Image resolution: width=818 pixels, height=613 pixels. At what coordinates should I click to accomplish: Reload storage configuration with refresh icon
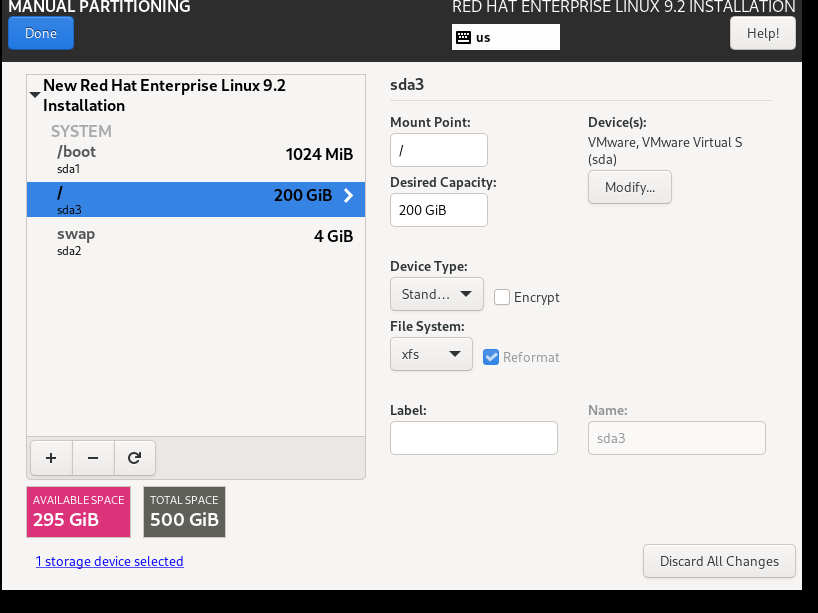135,458
